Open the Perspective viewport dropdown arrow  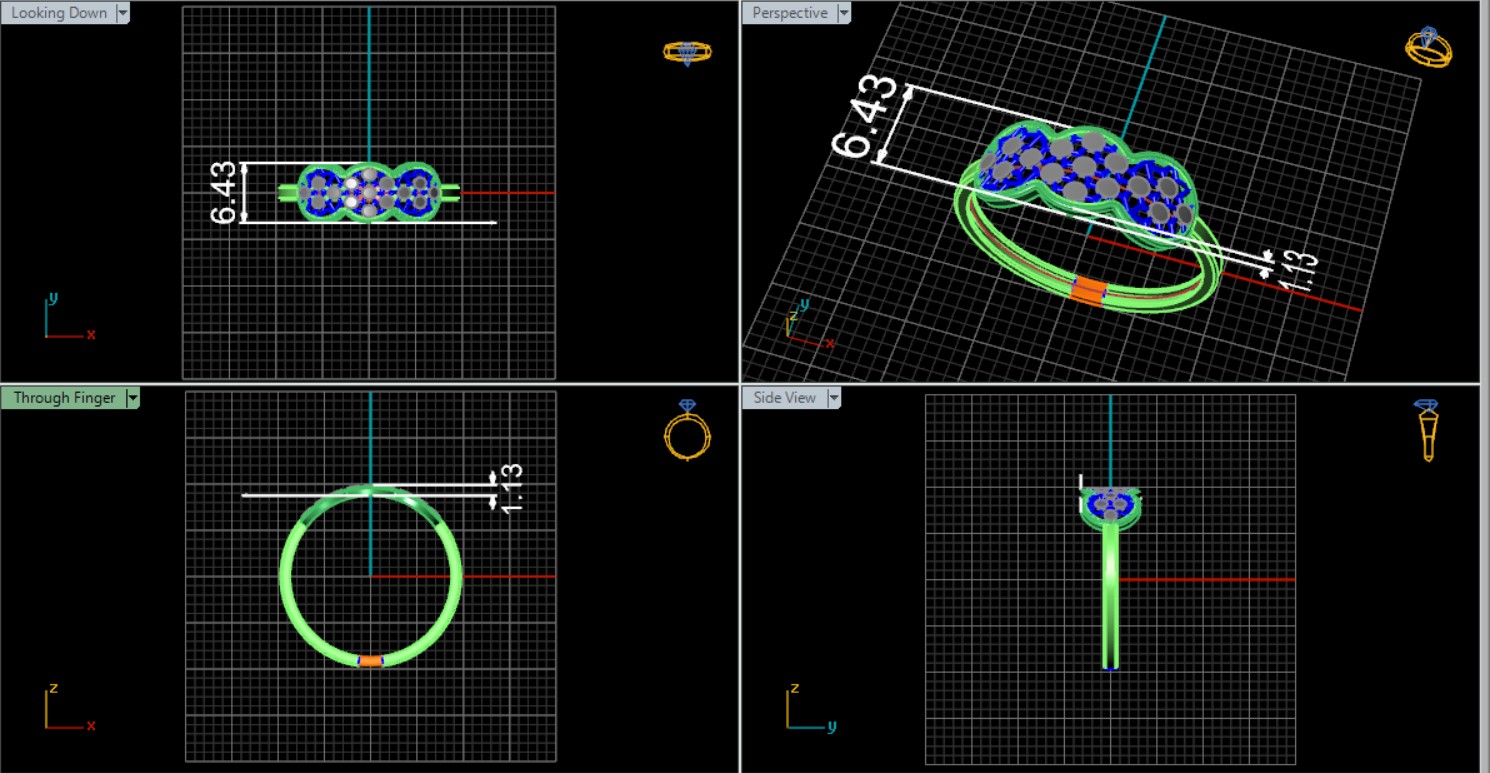[844, 13]
